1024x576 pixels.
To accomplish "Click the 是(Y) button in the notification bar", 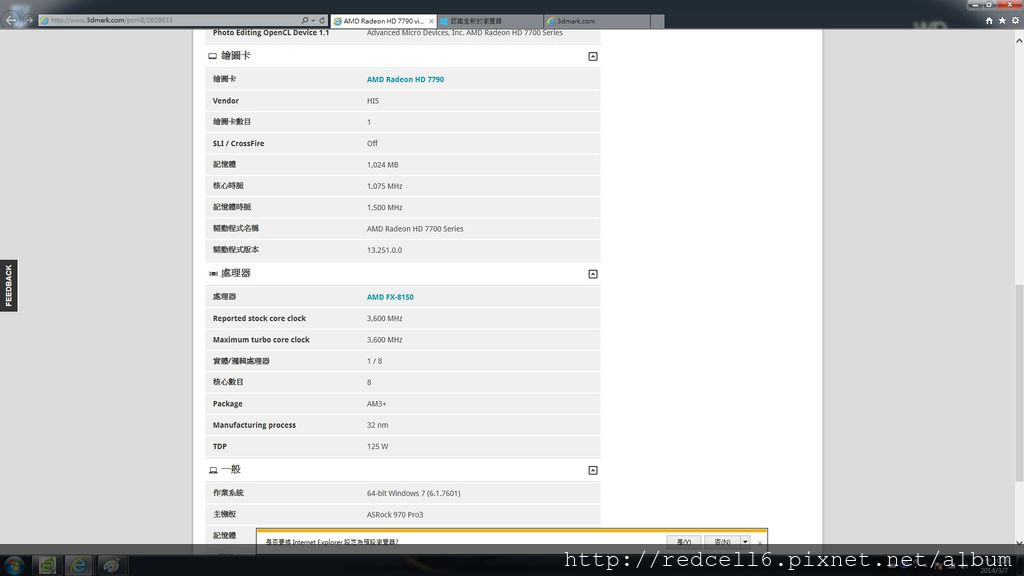I will coord(684,541).
